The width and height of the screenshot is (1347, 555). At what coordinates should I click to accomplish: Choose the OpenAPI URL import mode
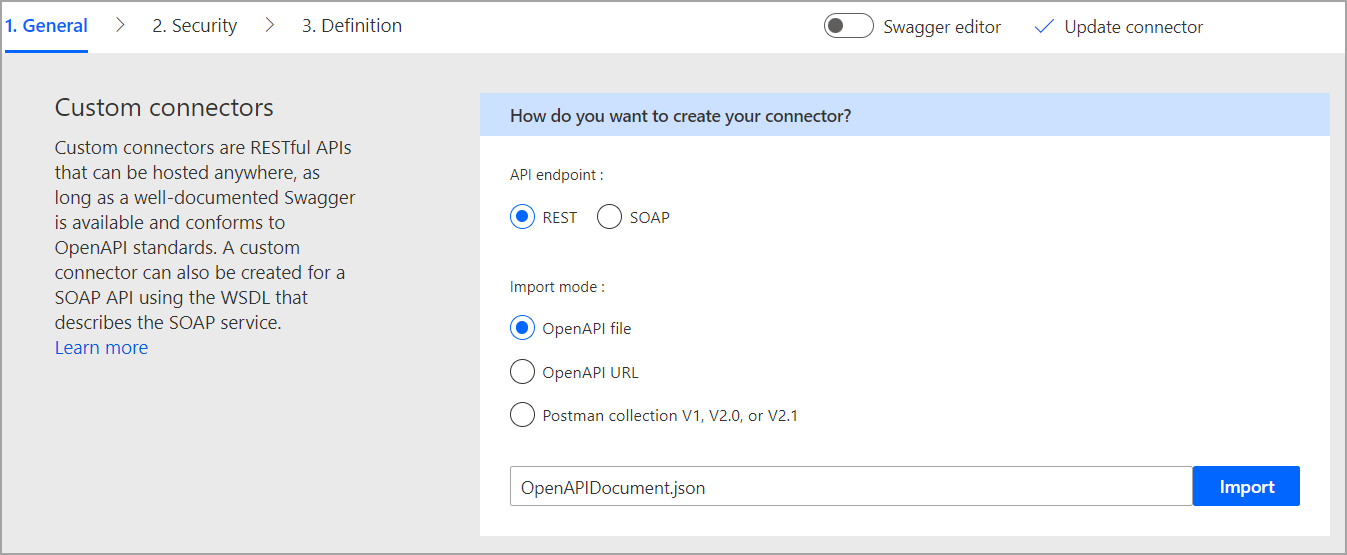pos(522,372)
